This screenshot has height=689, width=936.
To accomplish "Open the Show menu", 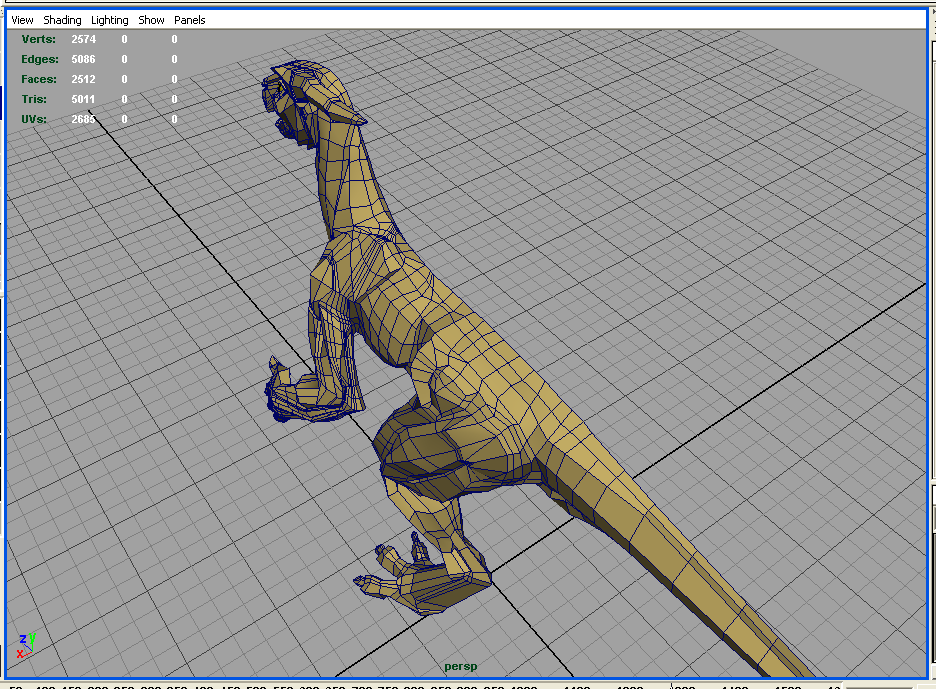I will pos(151,20).
